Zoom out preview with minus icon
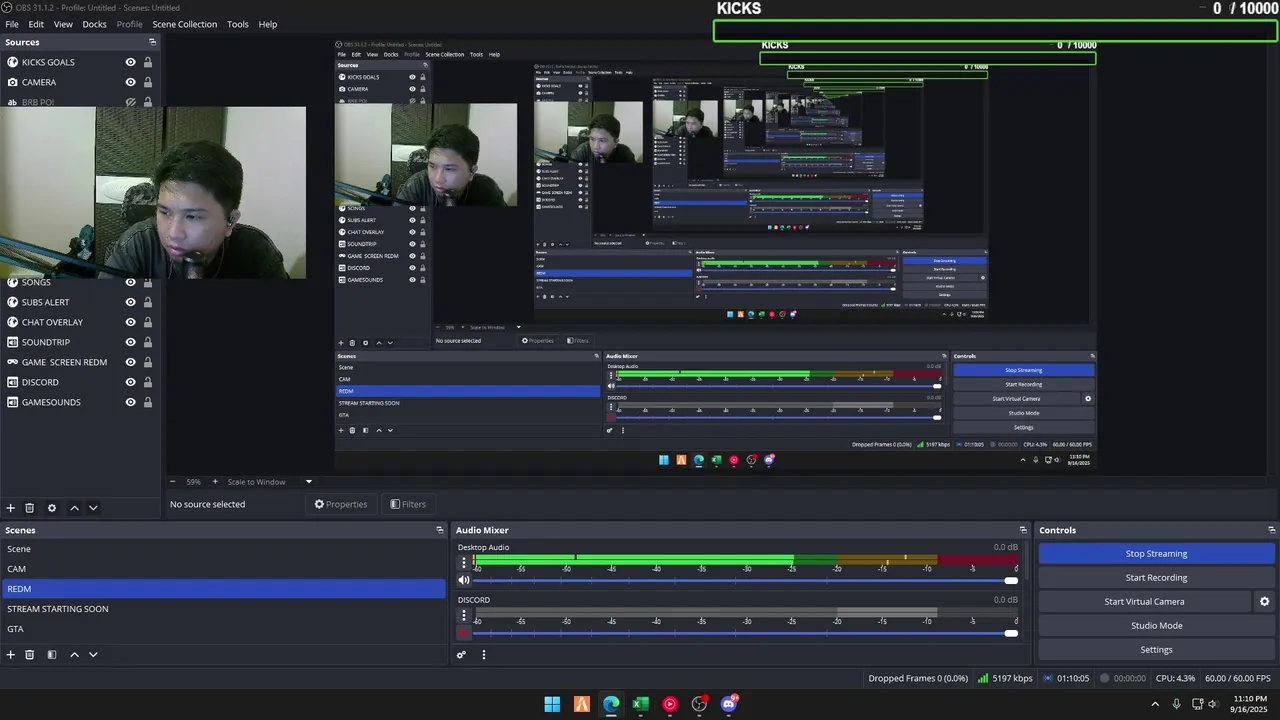This screenshot has height=720, width=1280. (x=172, y=482)
